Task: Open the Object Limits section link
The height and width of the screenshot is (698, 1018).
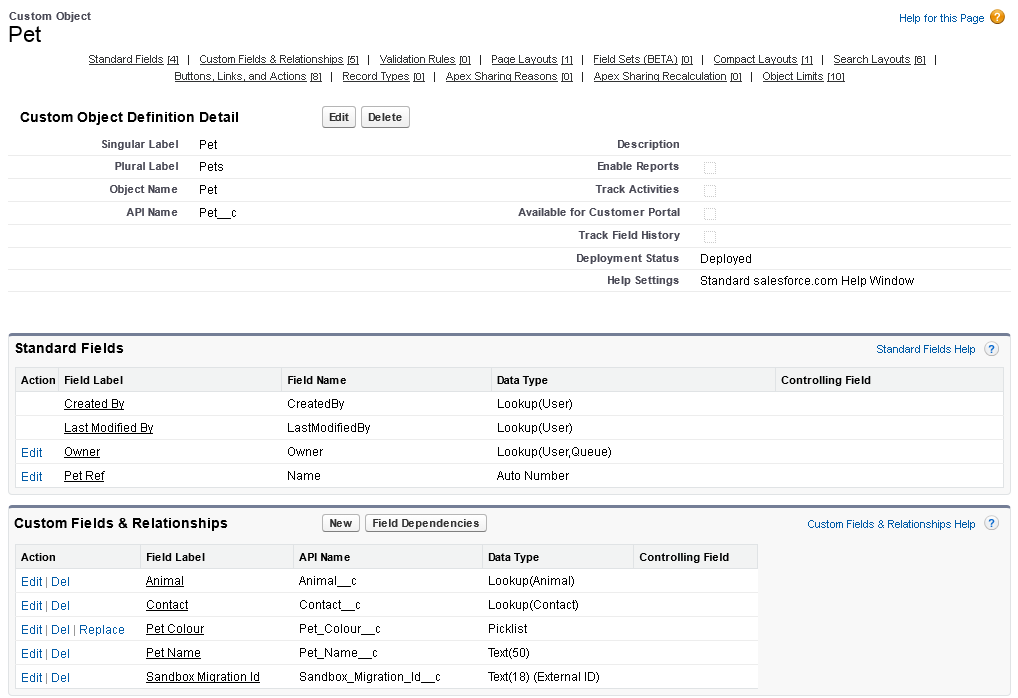Action: click(792, 77)
